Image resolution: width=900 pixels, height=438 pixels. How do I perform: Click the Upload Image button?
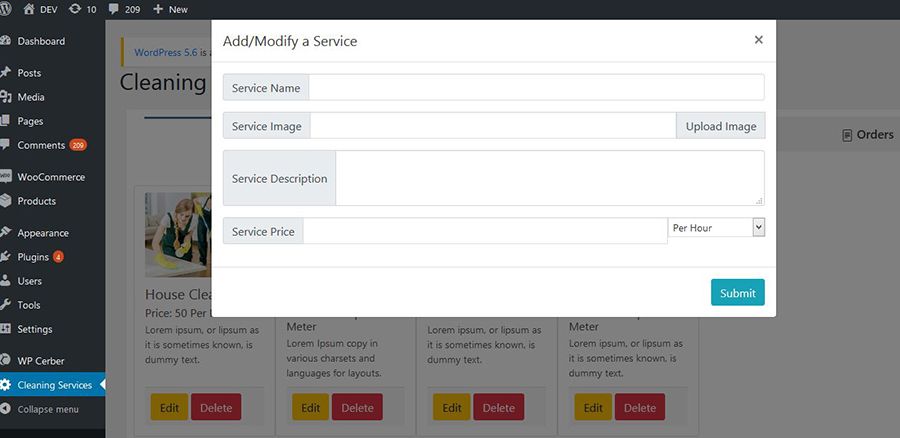click(x=721, y=126)
